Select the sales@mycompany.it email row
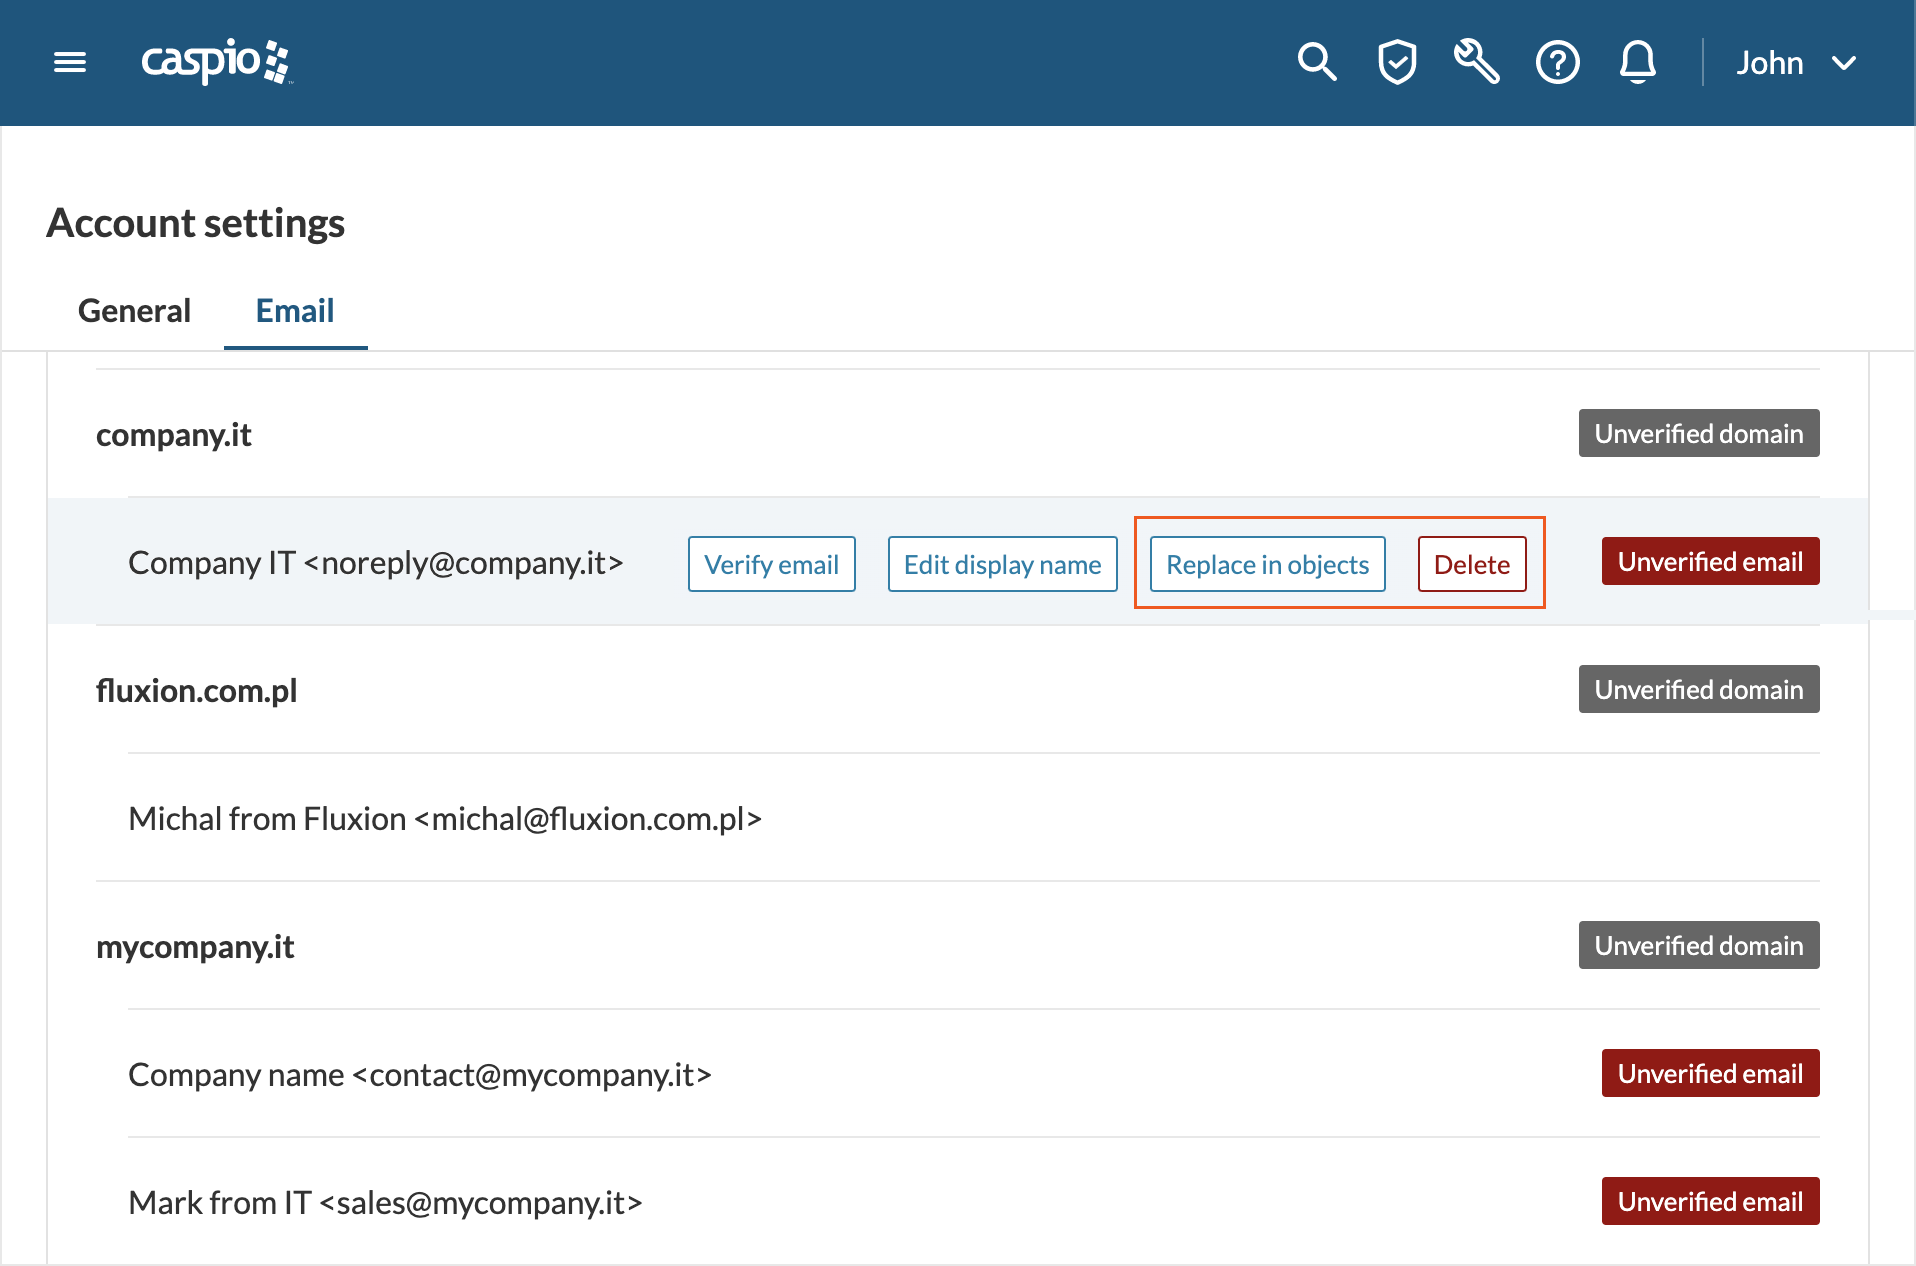Screen dimensions: 1916x1266 coord(385,1203)
